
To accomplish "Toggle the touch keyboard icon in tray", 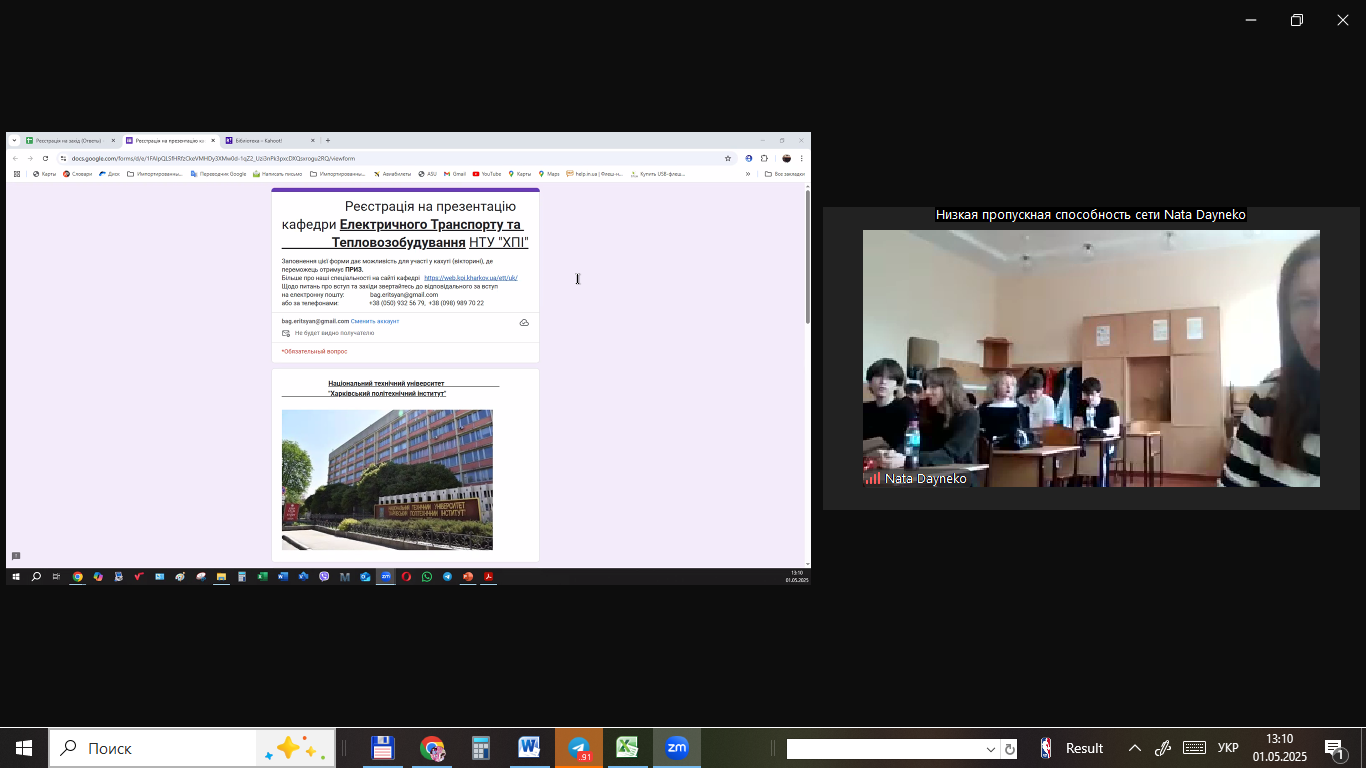I will click(1194, 748).
